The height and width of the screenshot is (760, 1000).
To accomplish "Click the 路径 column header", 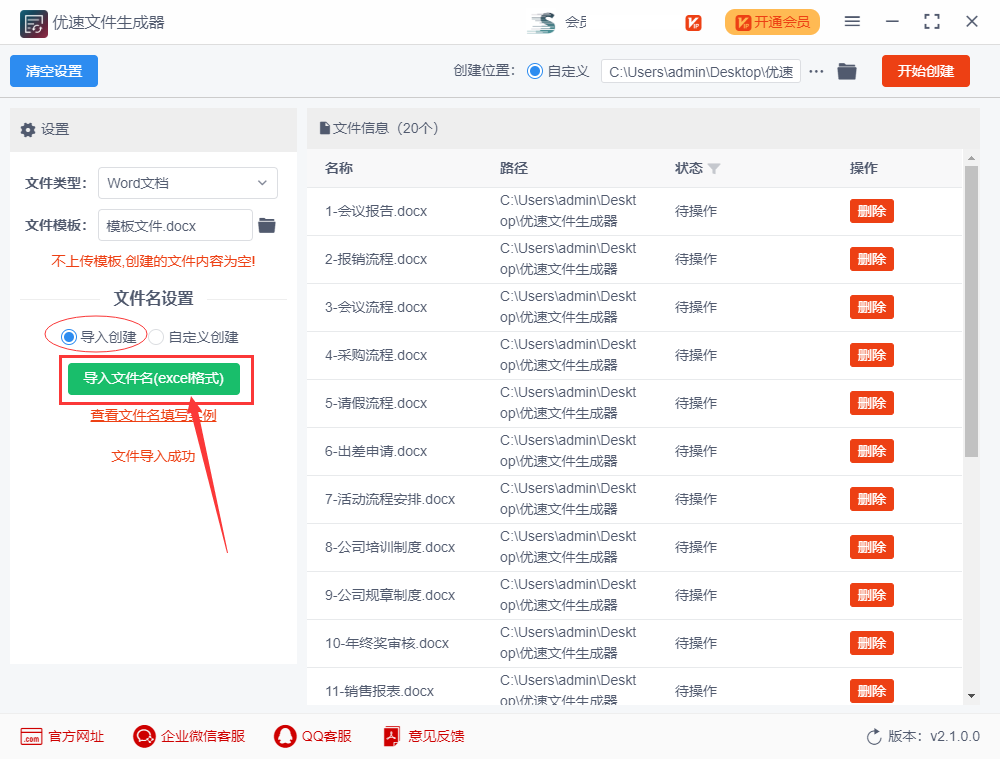I will point(514,168).
